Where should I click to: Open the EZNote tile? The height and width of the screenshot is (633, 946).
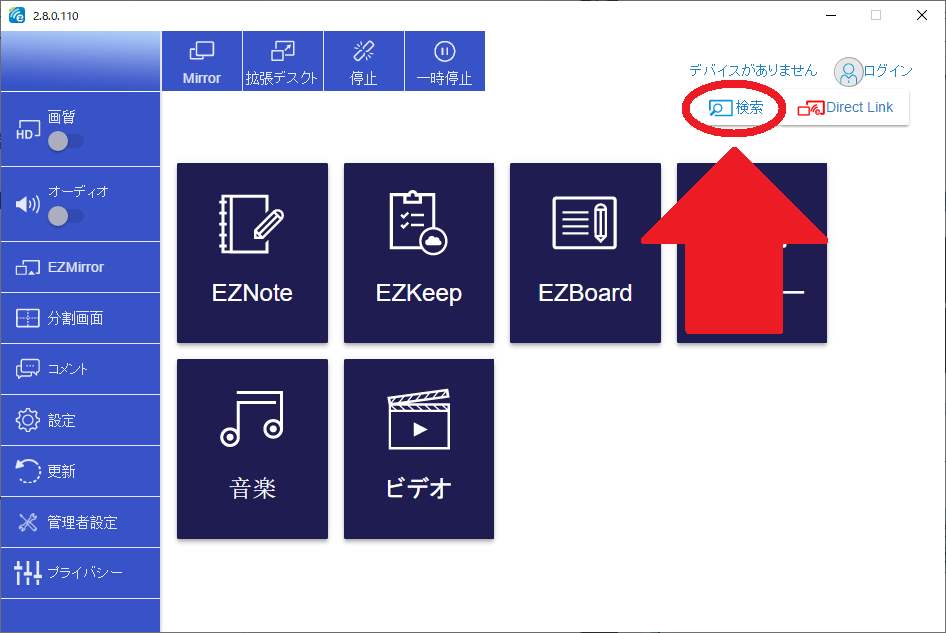coord(252,252)
